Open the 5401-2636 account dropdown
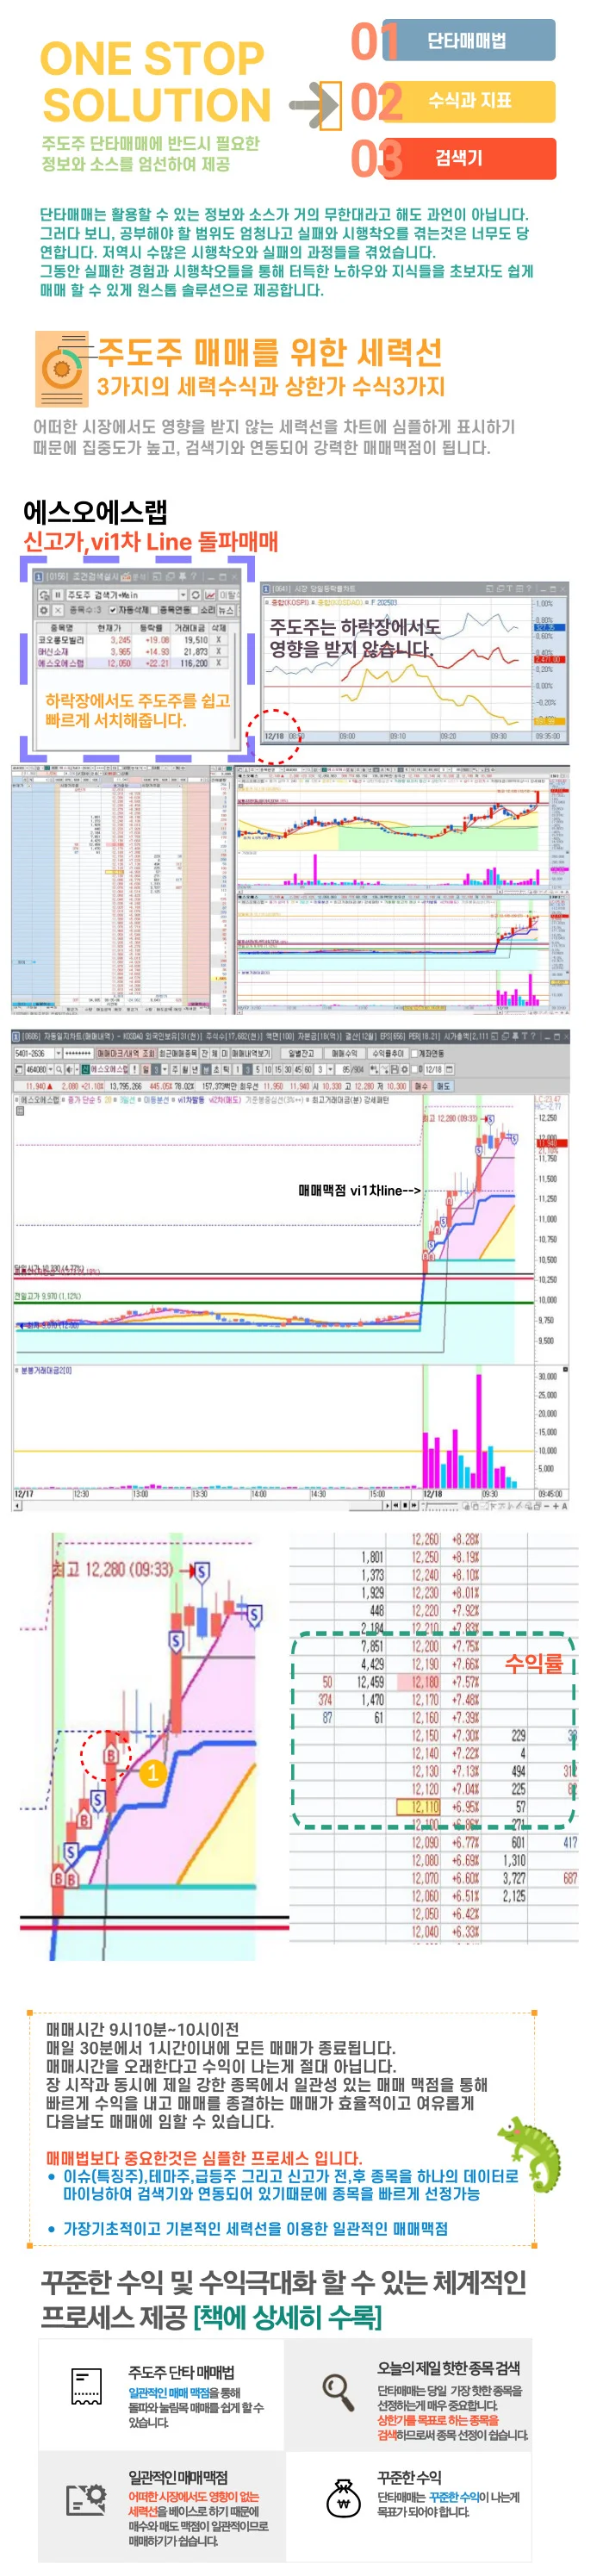The image size is (603, 2576). (60, 1054)
